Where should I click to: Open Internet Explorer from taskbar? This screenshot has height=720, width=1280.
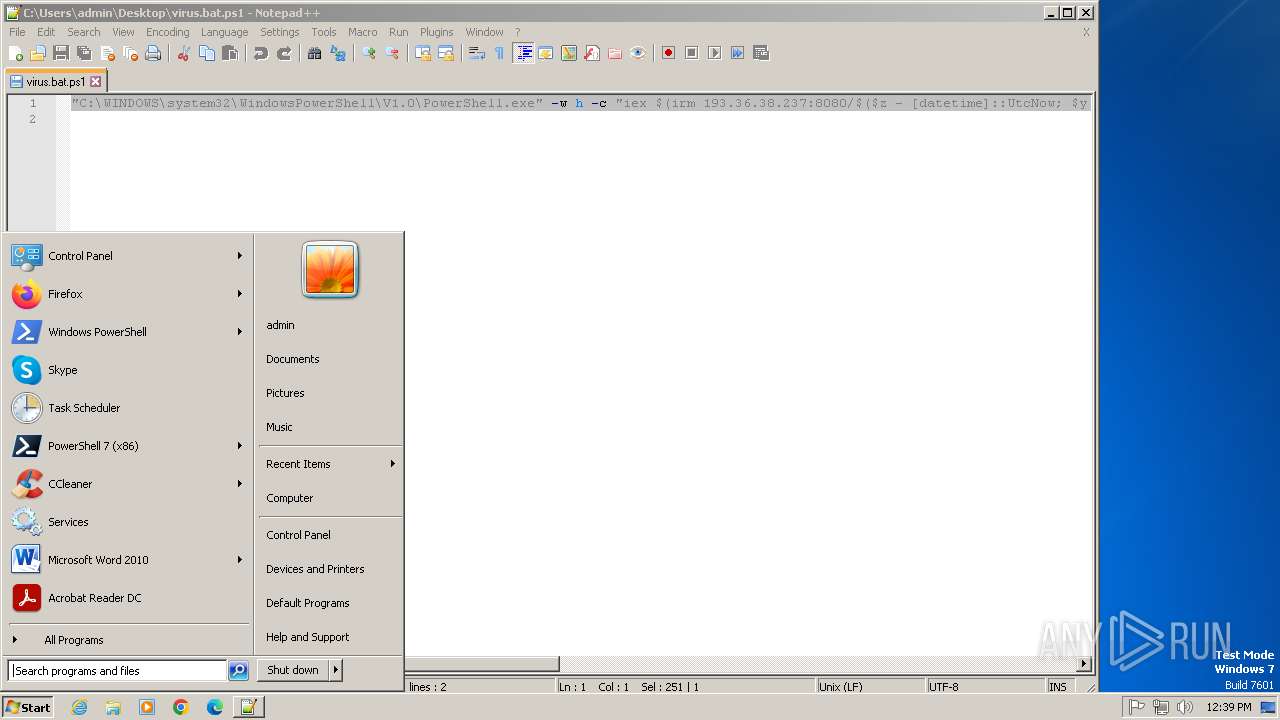tap(79, 707)
